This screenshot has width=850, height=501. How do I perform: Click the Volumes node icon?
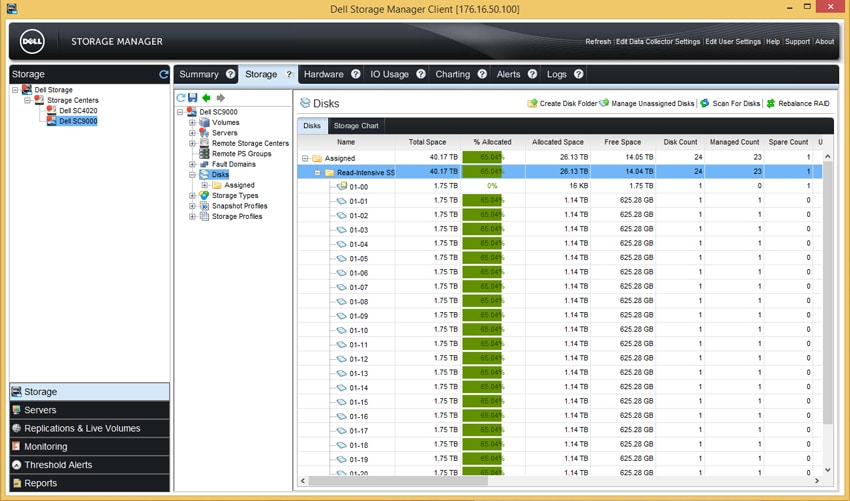click(x=204, y=123)
